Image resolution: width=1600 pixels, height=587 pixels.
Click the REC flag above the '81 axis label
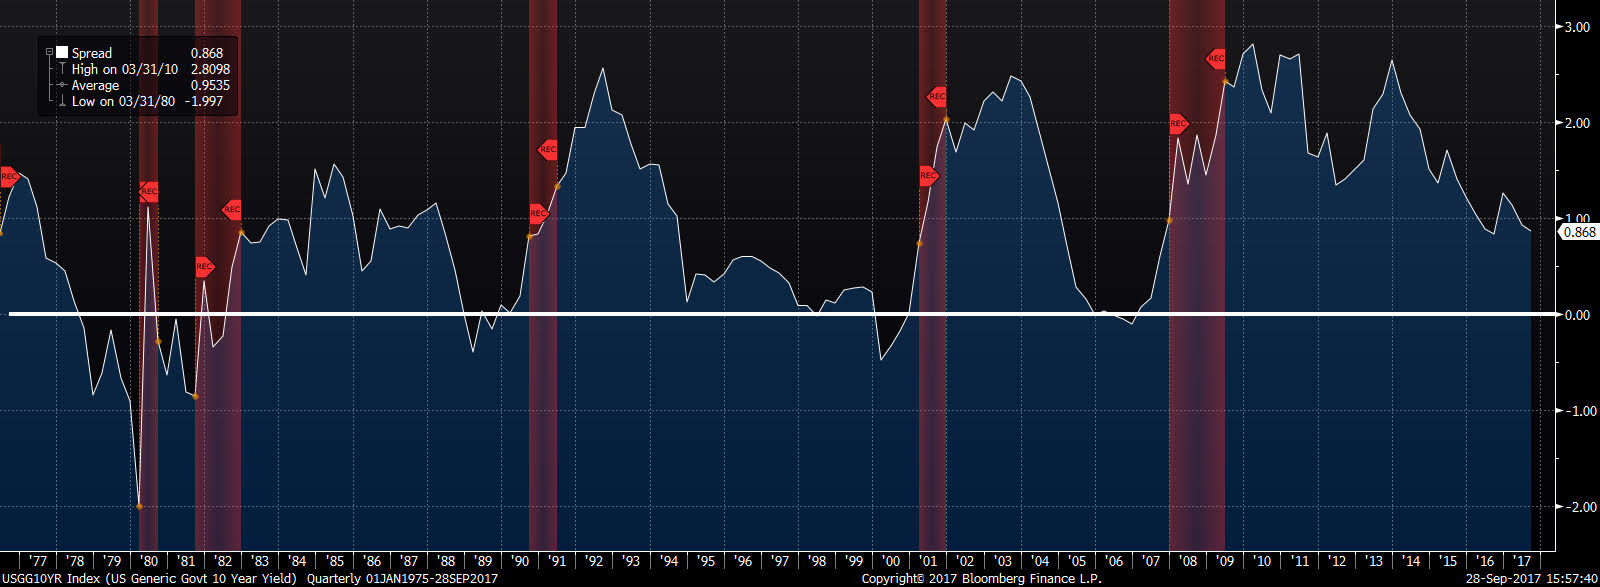coord(204,266)
